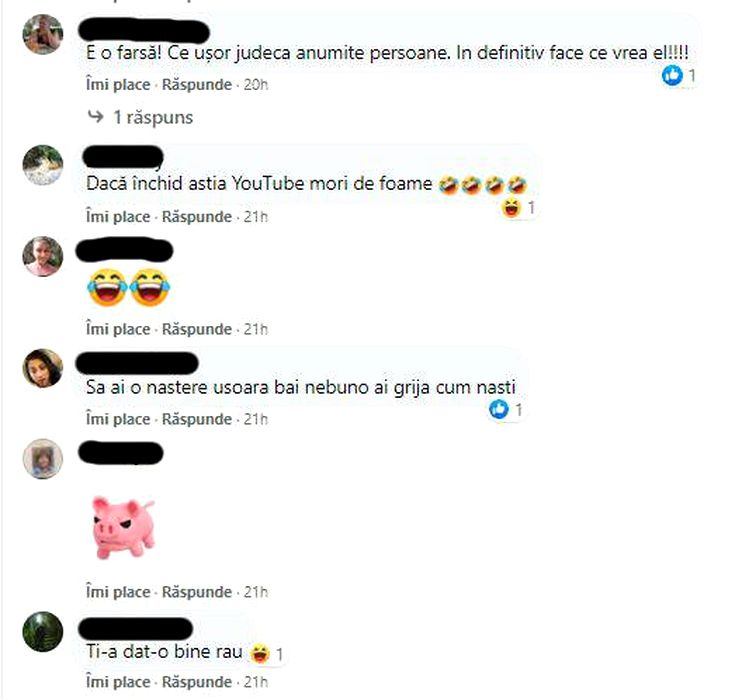This screenshot has height=700, width=749.
Task: Click like reaction icon on the 'E o farsă' comment
Action: coord(672,75)
